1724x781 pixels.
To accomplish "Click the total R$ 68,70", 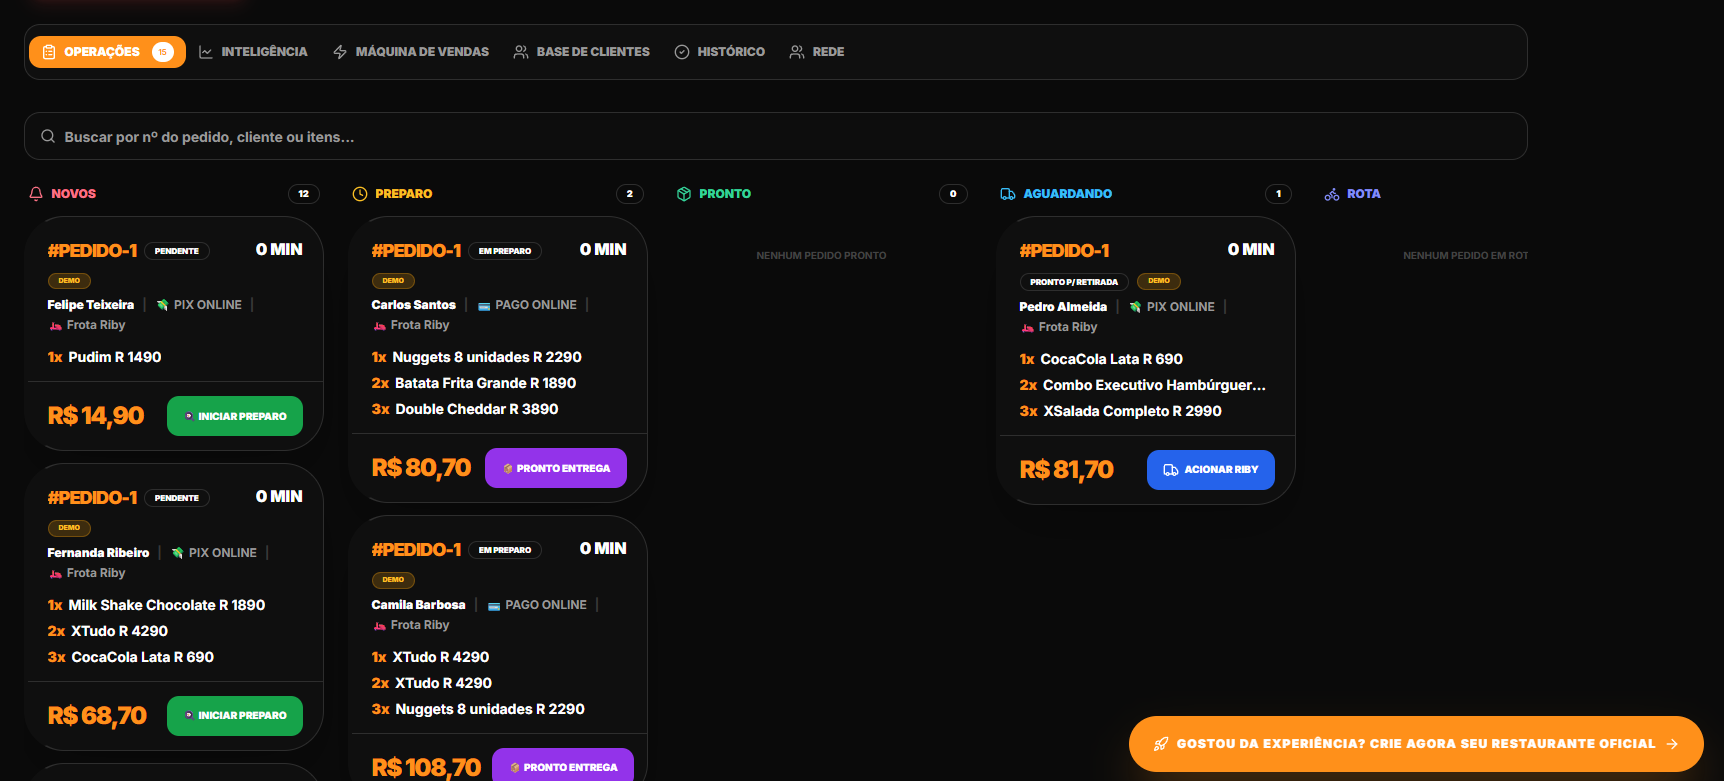I will 97,716.
